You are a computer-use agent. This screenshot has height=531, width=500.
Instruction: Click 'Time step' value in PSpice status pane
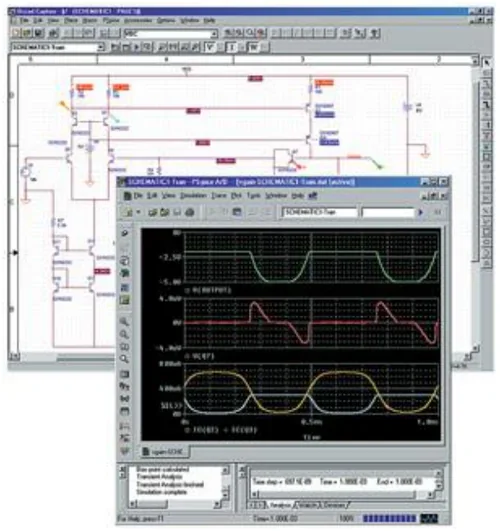(282, 481)
